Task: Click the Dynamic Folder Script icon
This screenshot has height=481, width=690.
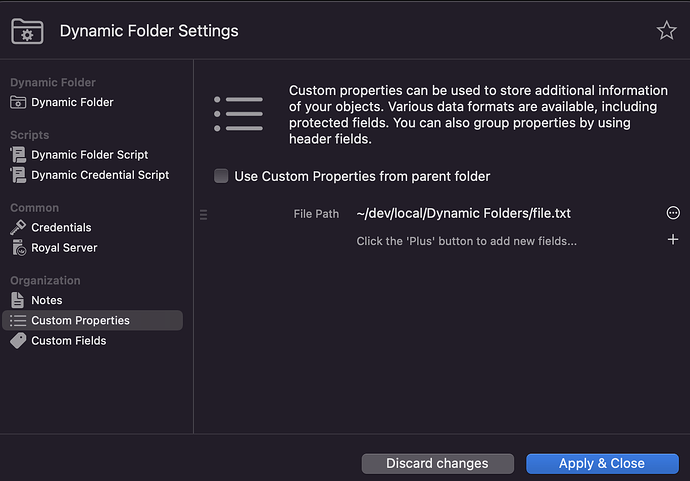Action: tap(18, 155)
